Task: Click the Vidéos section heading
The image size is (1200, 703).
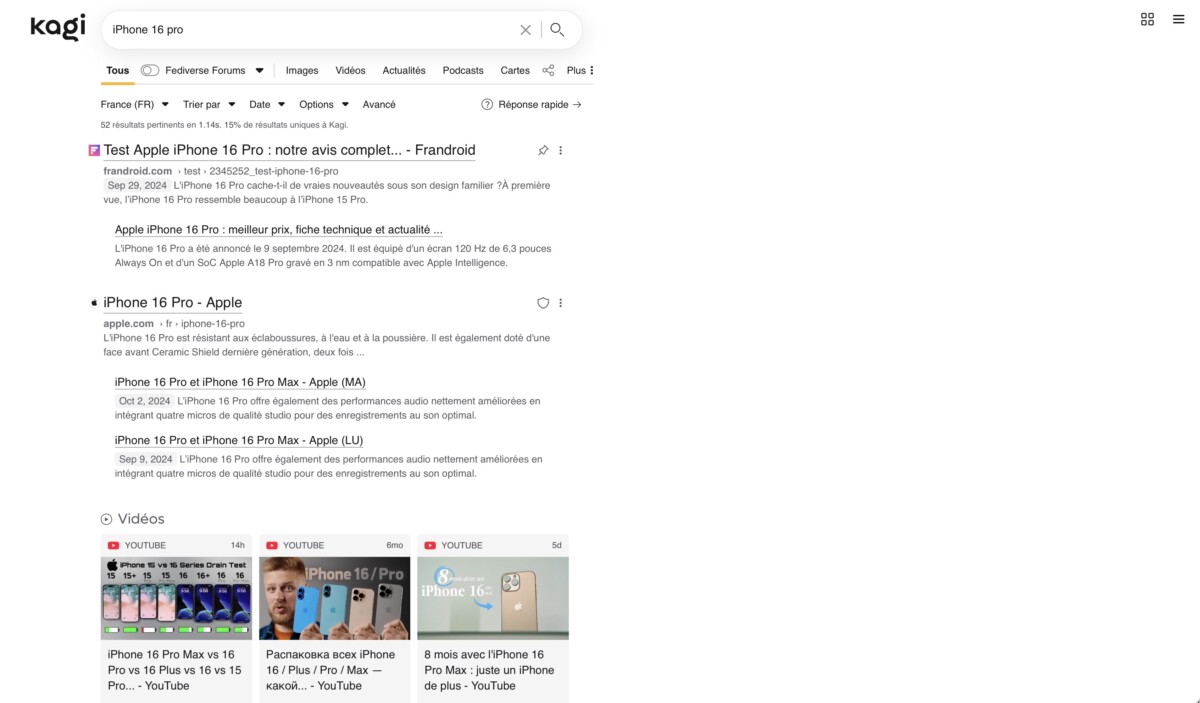Action: tap(141, 519)
